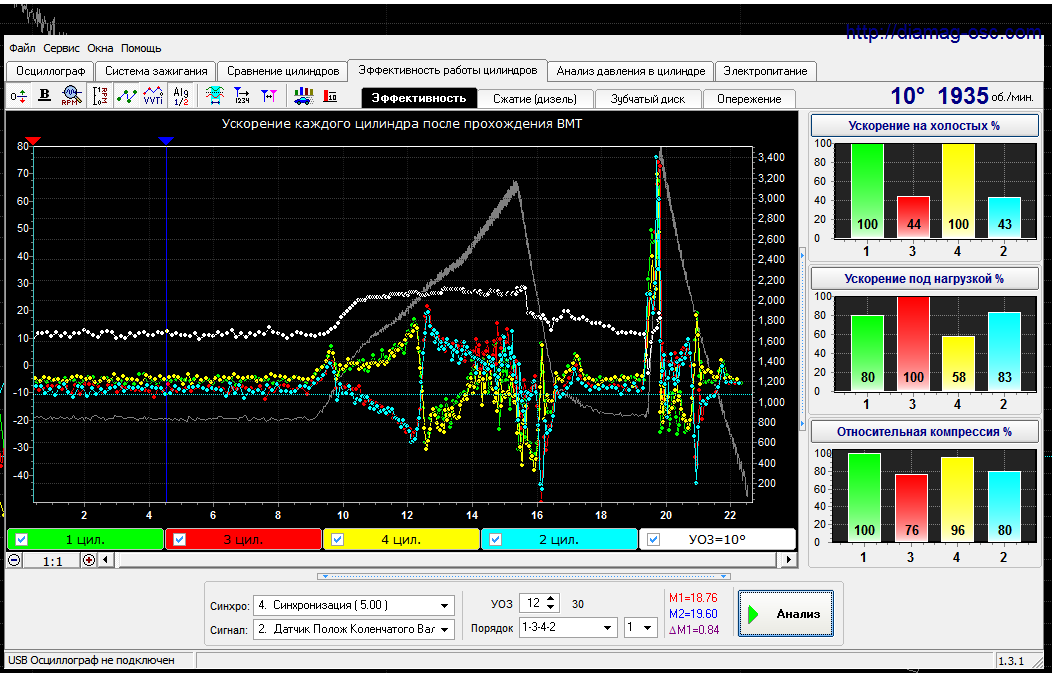Enable the VVTi toolbar icon
This screenshot has width=1056, height=673.
coord(154,96)
